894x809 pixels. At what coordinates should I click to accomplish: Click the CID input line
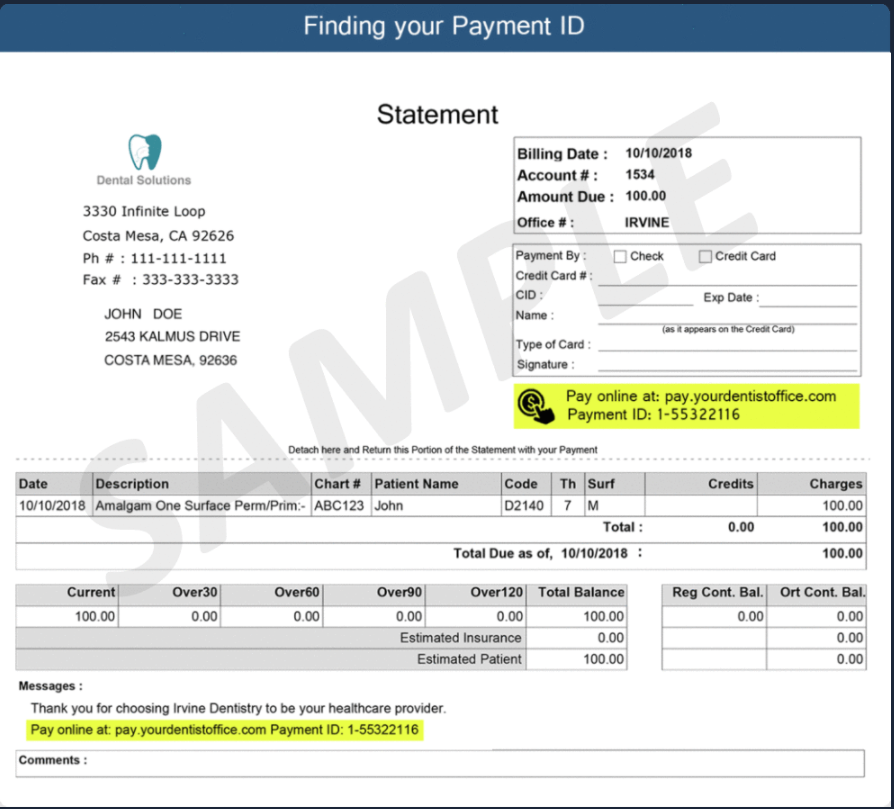(645, 298)
